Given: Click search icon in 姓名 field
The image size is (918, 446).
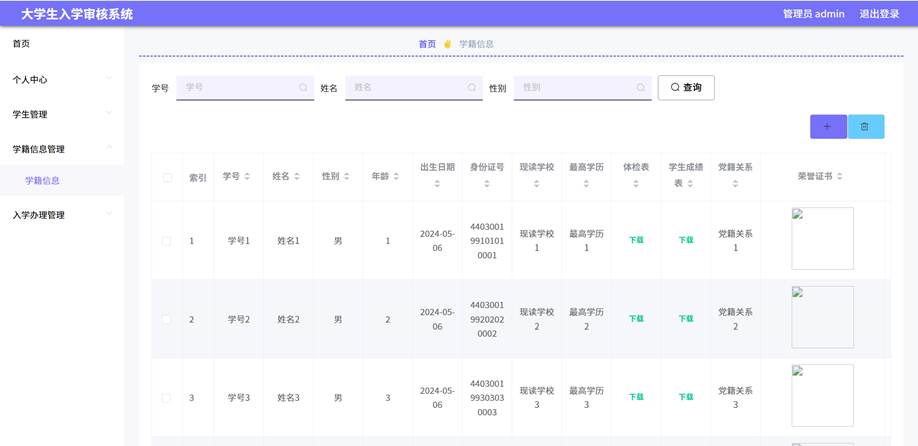Looking at the screenshot, I should click(x=472, y=87).
